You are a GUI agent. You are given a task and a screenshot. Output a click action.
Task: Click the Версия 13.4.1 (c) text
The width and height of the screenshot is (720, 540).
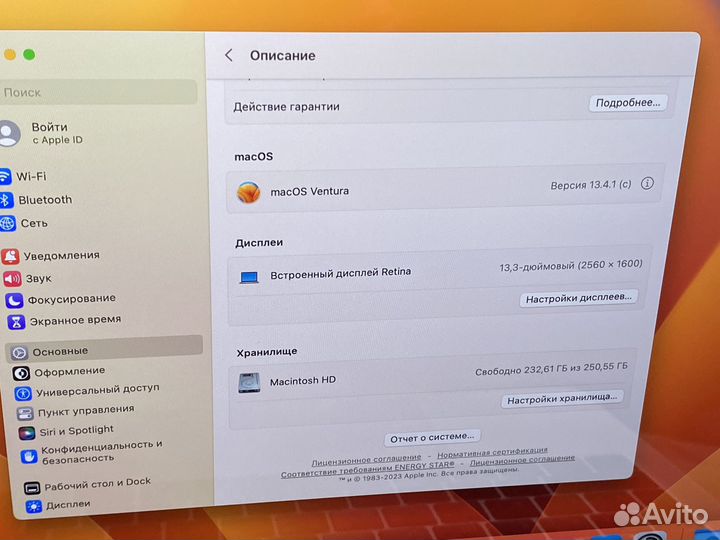click(x=591, y=185)
